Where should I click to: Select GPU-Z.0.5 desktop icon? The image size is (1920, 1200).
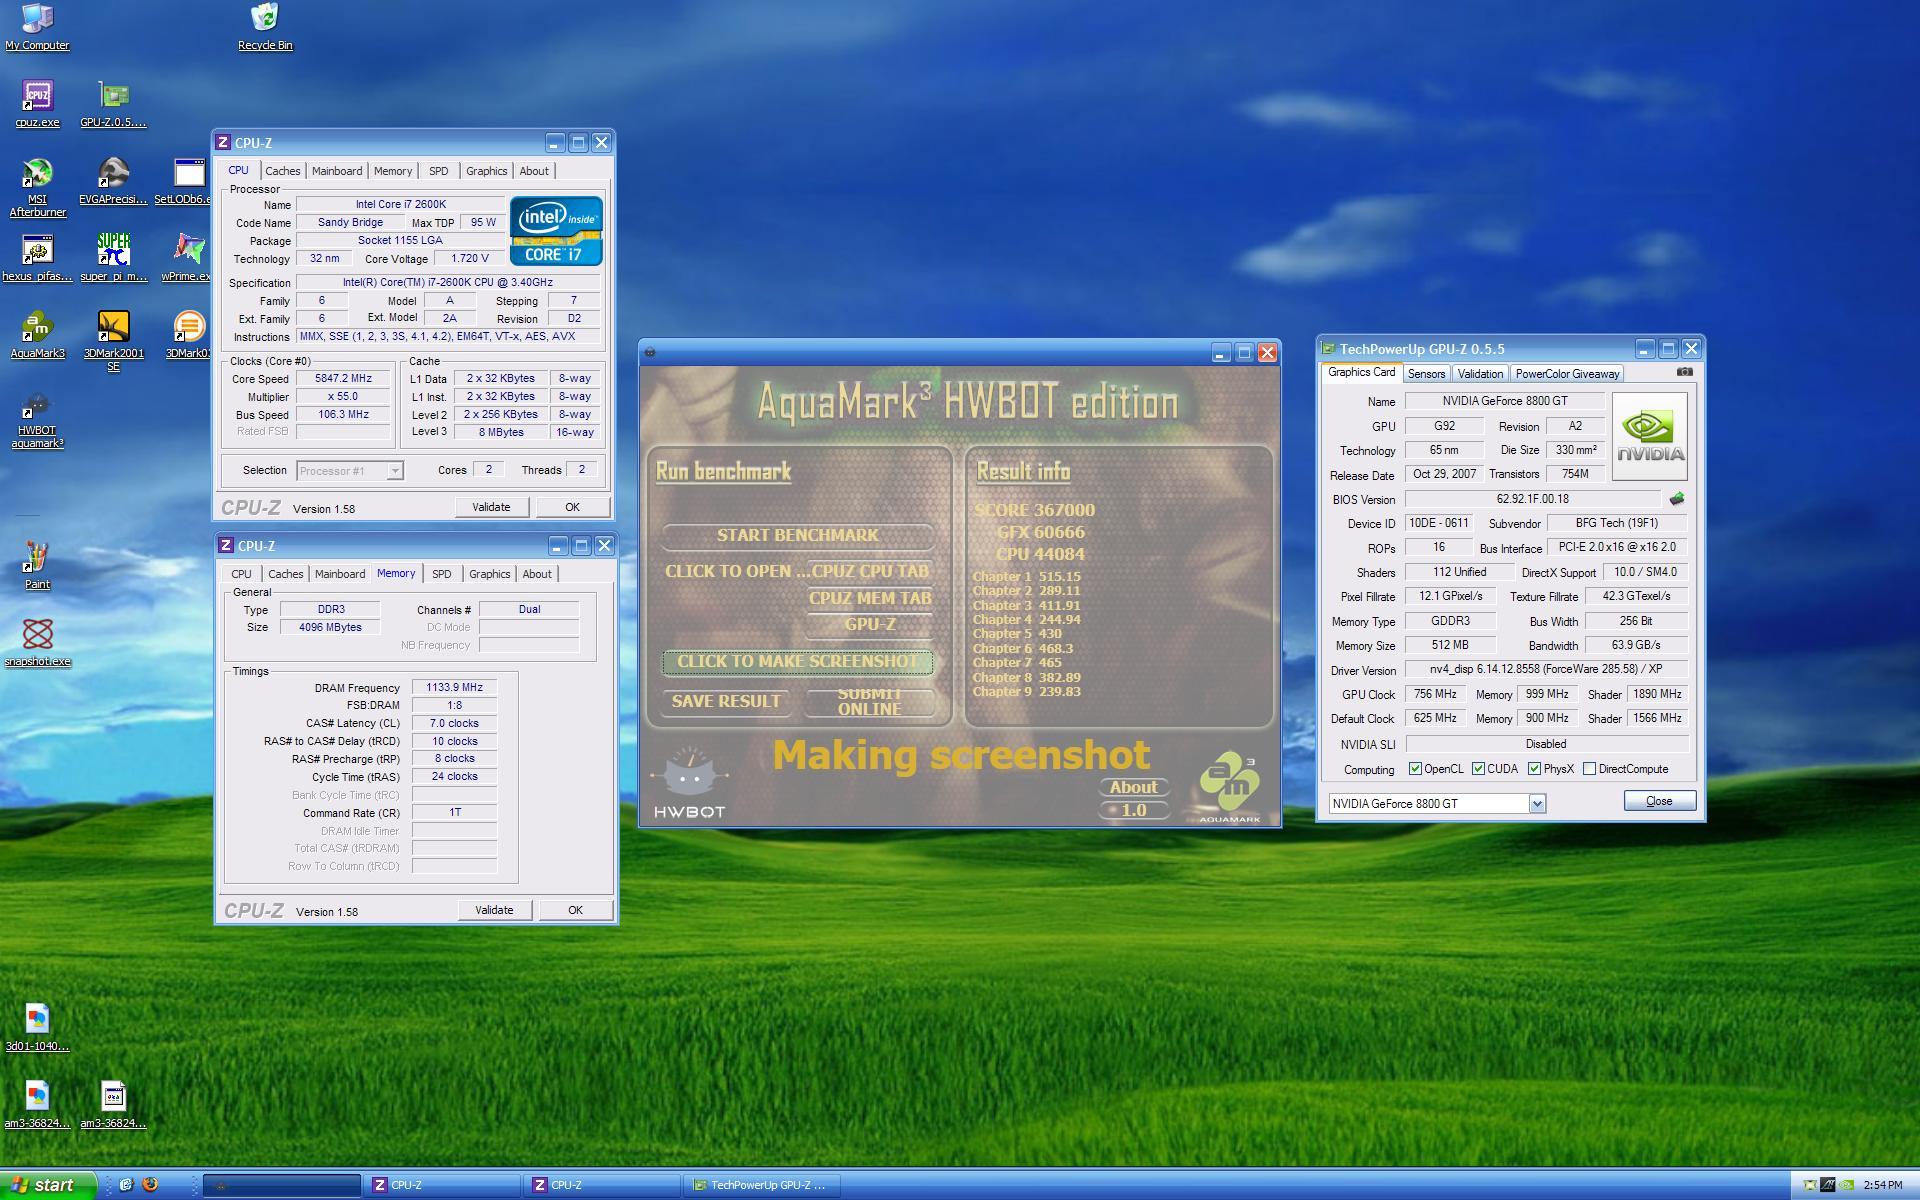pos(113,104)
